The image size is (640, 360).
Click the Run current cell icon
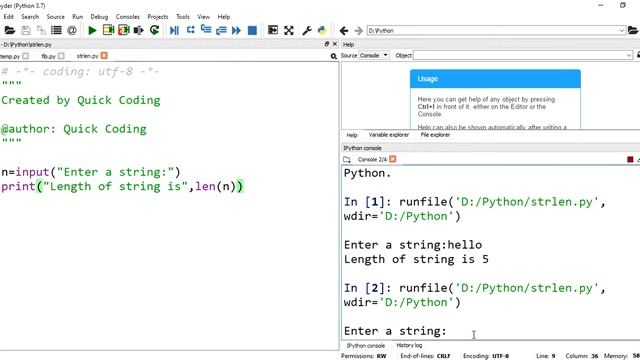(108, 30)
